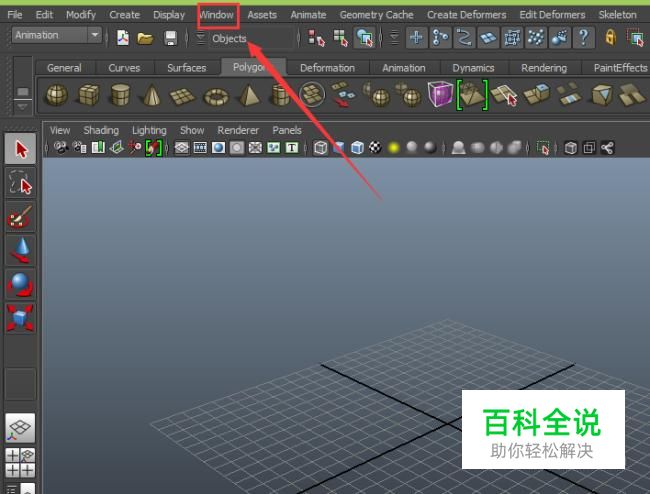Create a polygon cube from shelf

(88, 95)
